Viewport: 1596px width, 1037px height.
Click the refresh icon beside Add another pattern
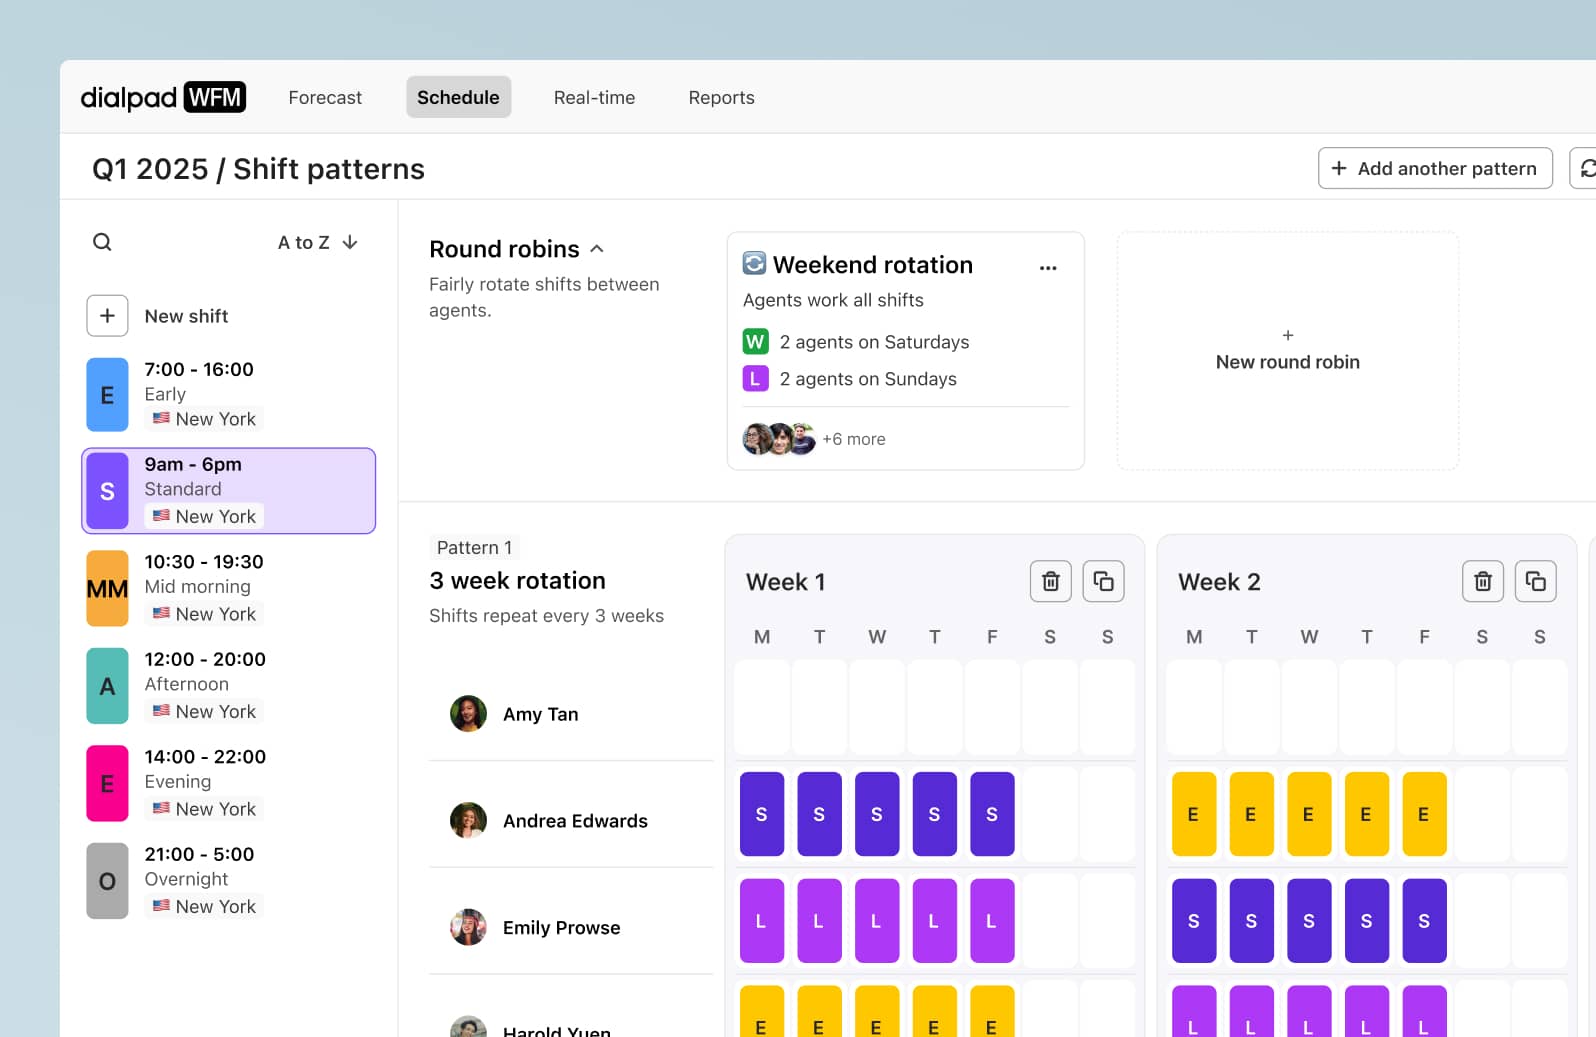1585,169
